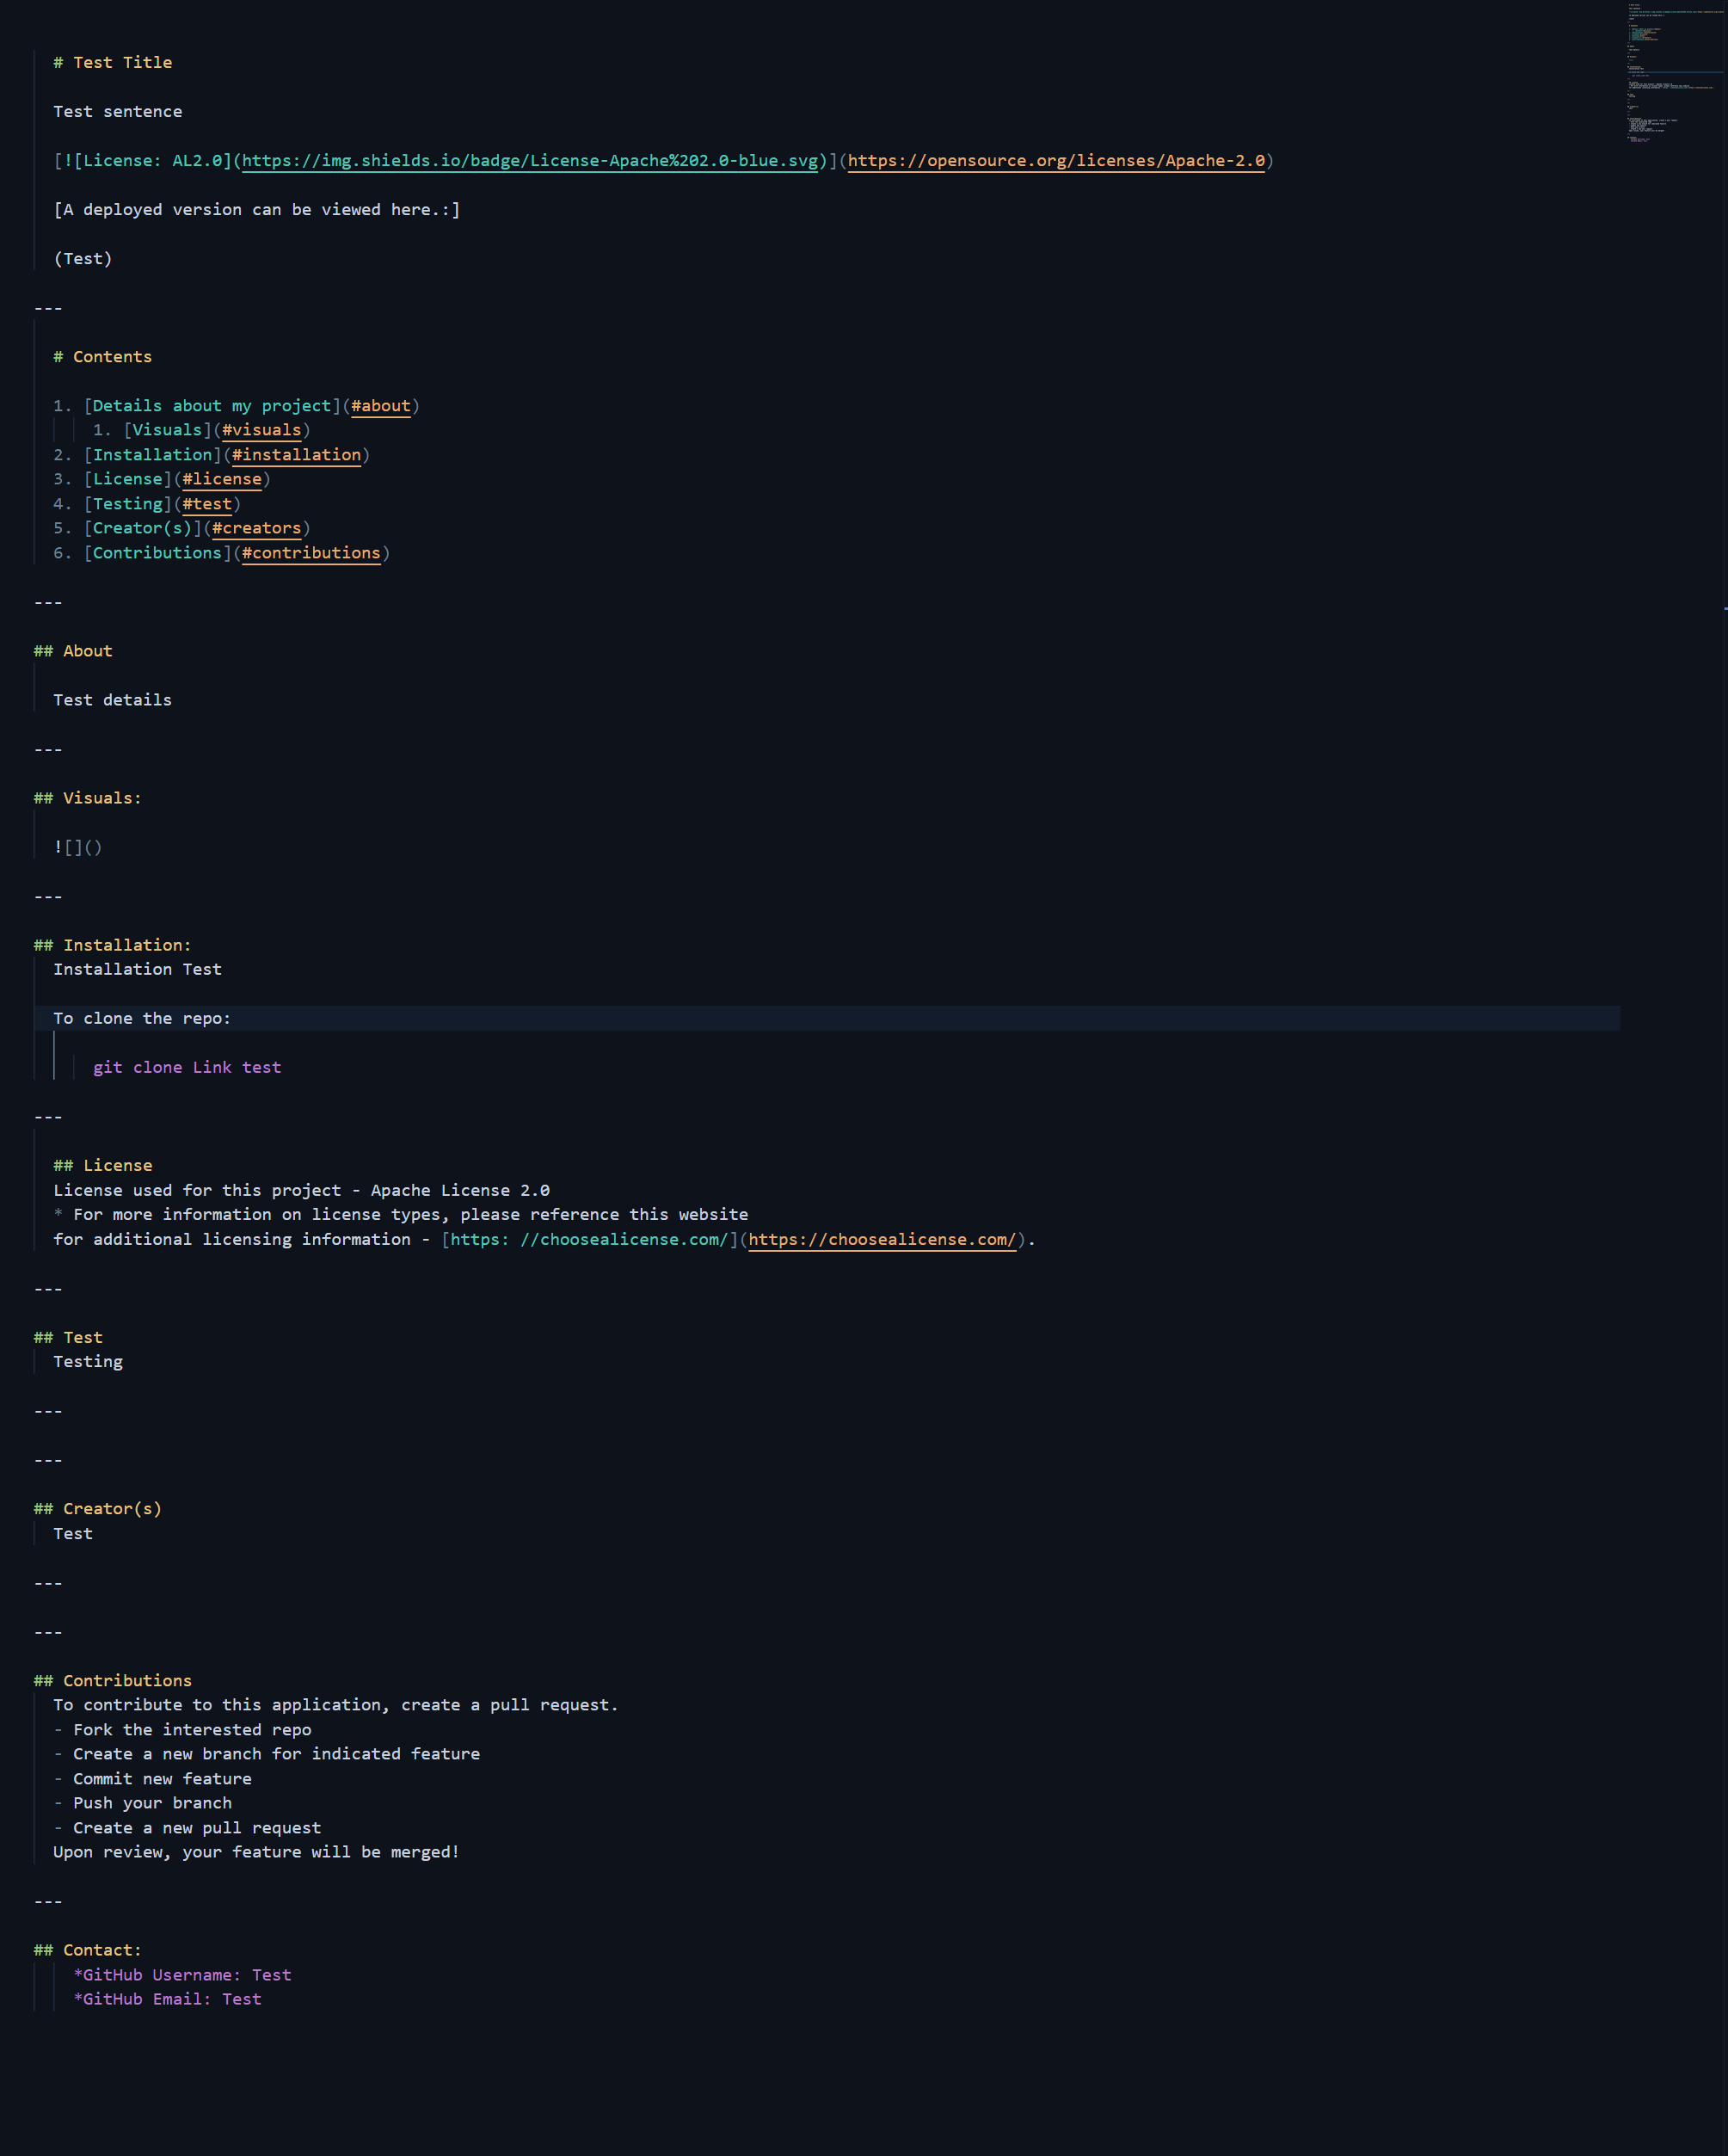Click the 'Installation Test' text
Screen dimensions: 1728x2156
[138, 969]
